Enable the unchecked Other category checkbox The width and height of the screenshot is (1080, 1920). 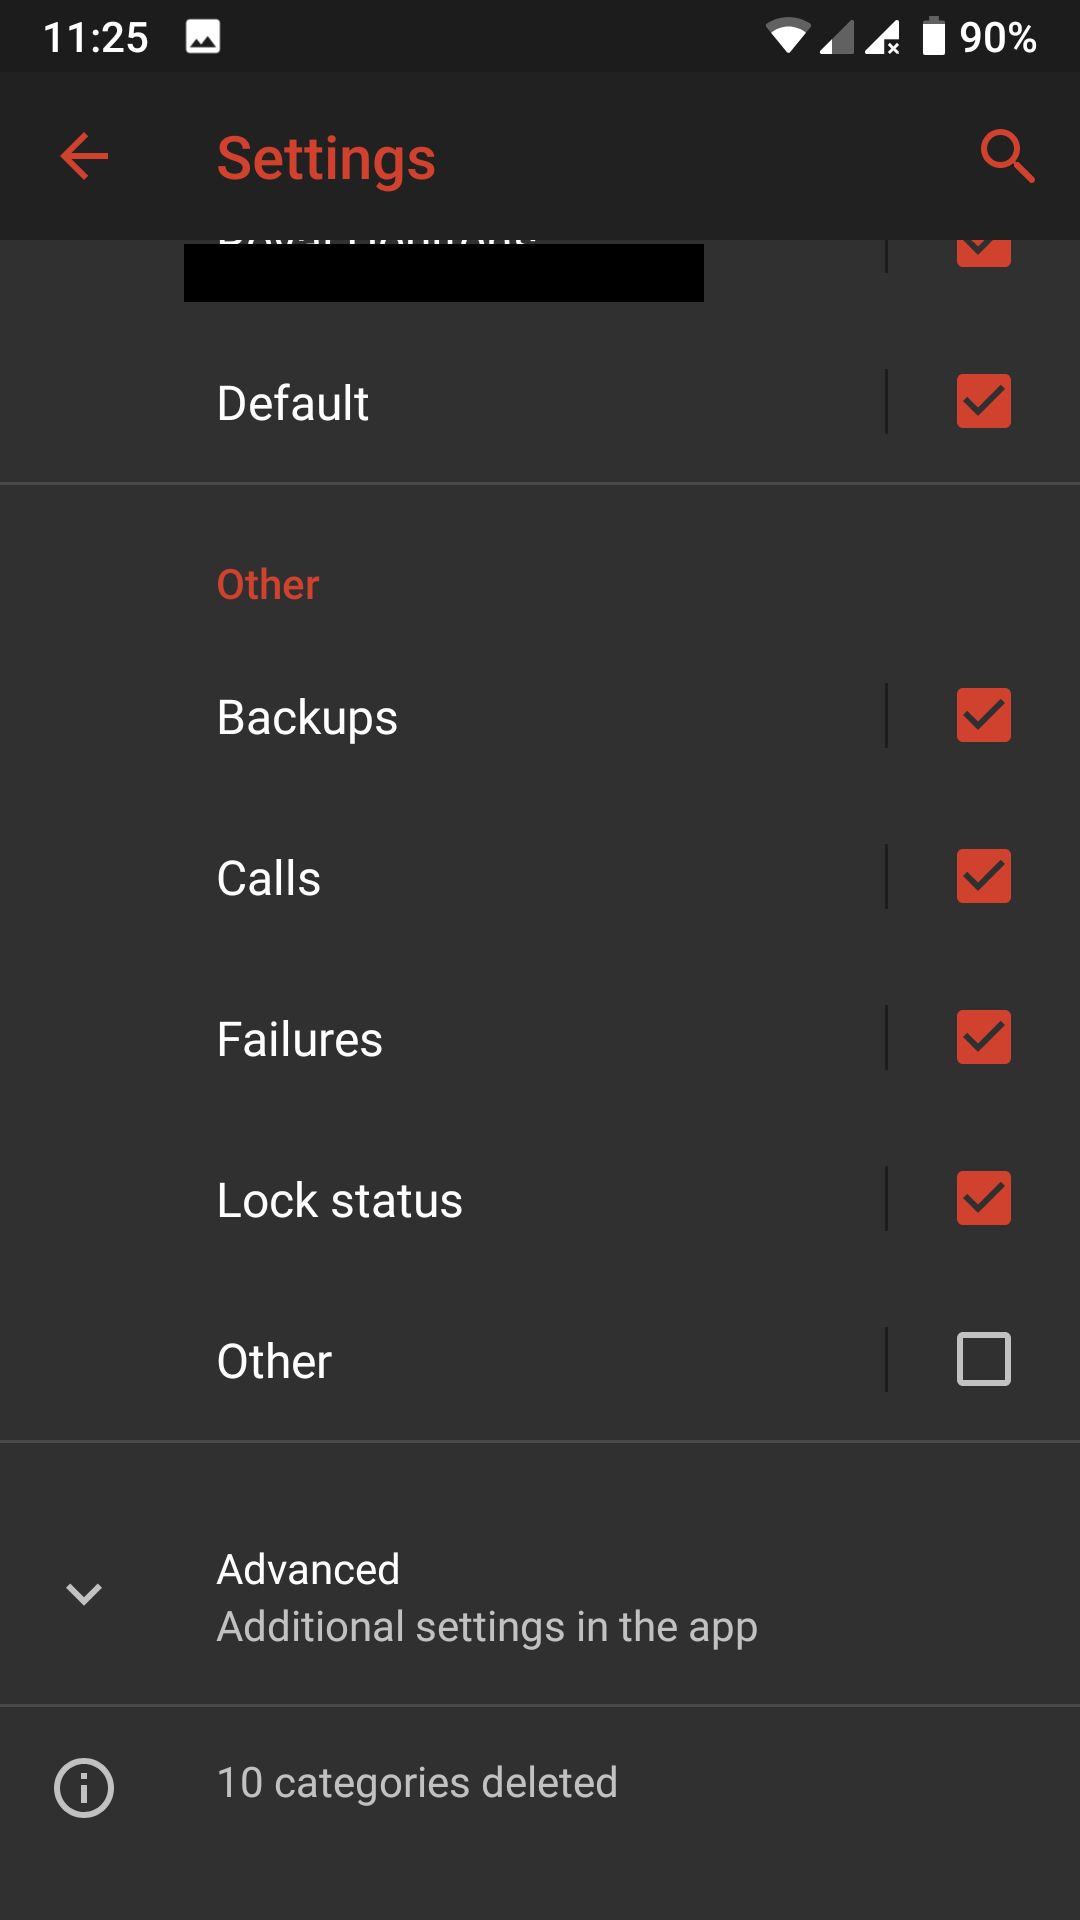coord(983,1359)
